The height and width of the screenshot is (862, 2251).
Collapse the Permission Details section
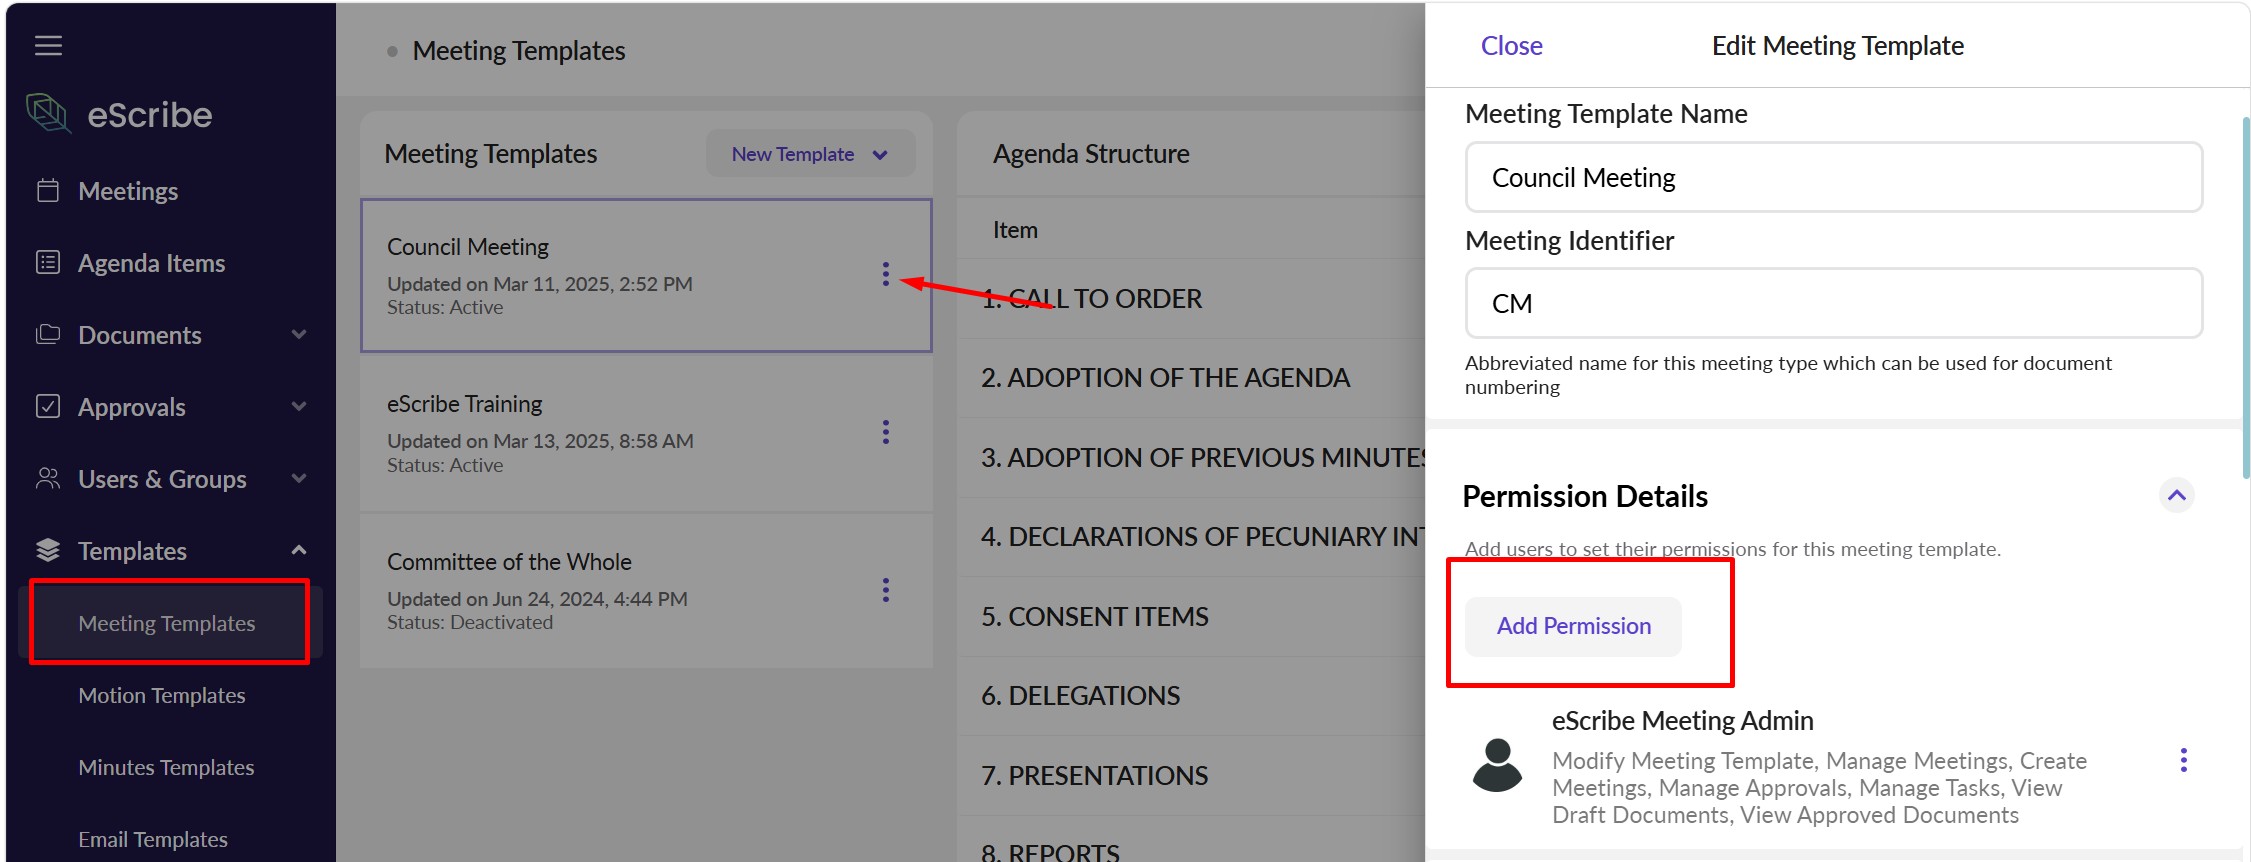pyautogui.click(x=2177, y=495)
